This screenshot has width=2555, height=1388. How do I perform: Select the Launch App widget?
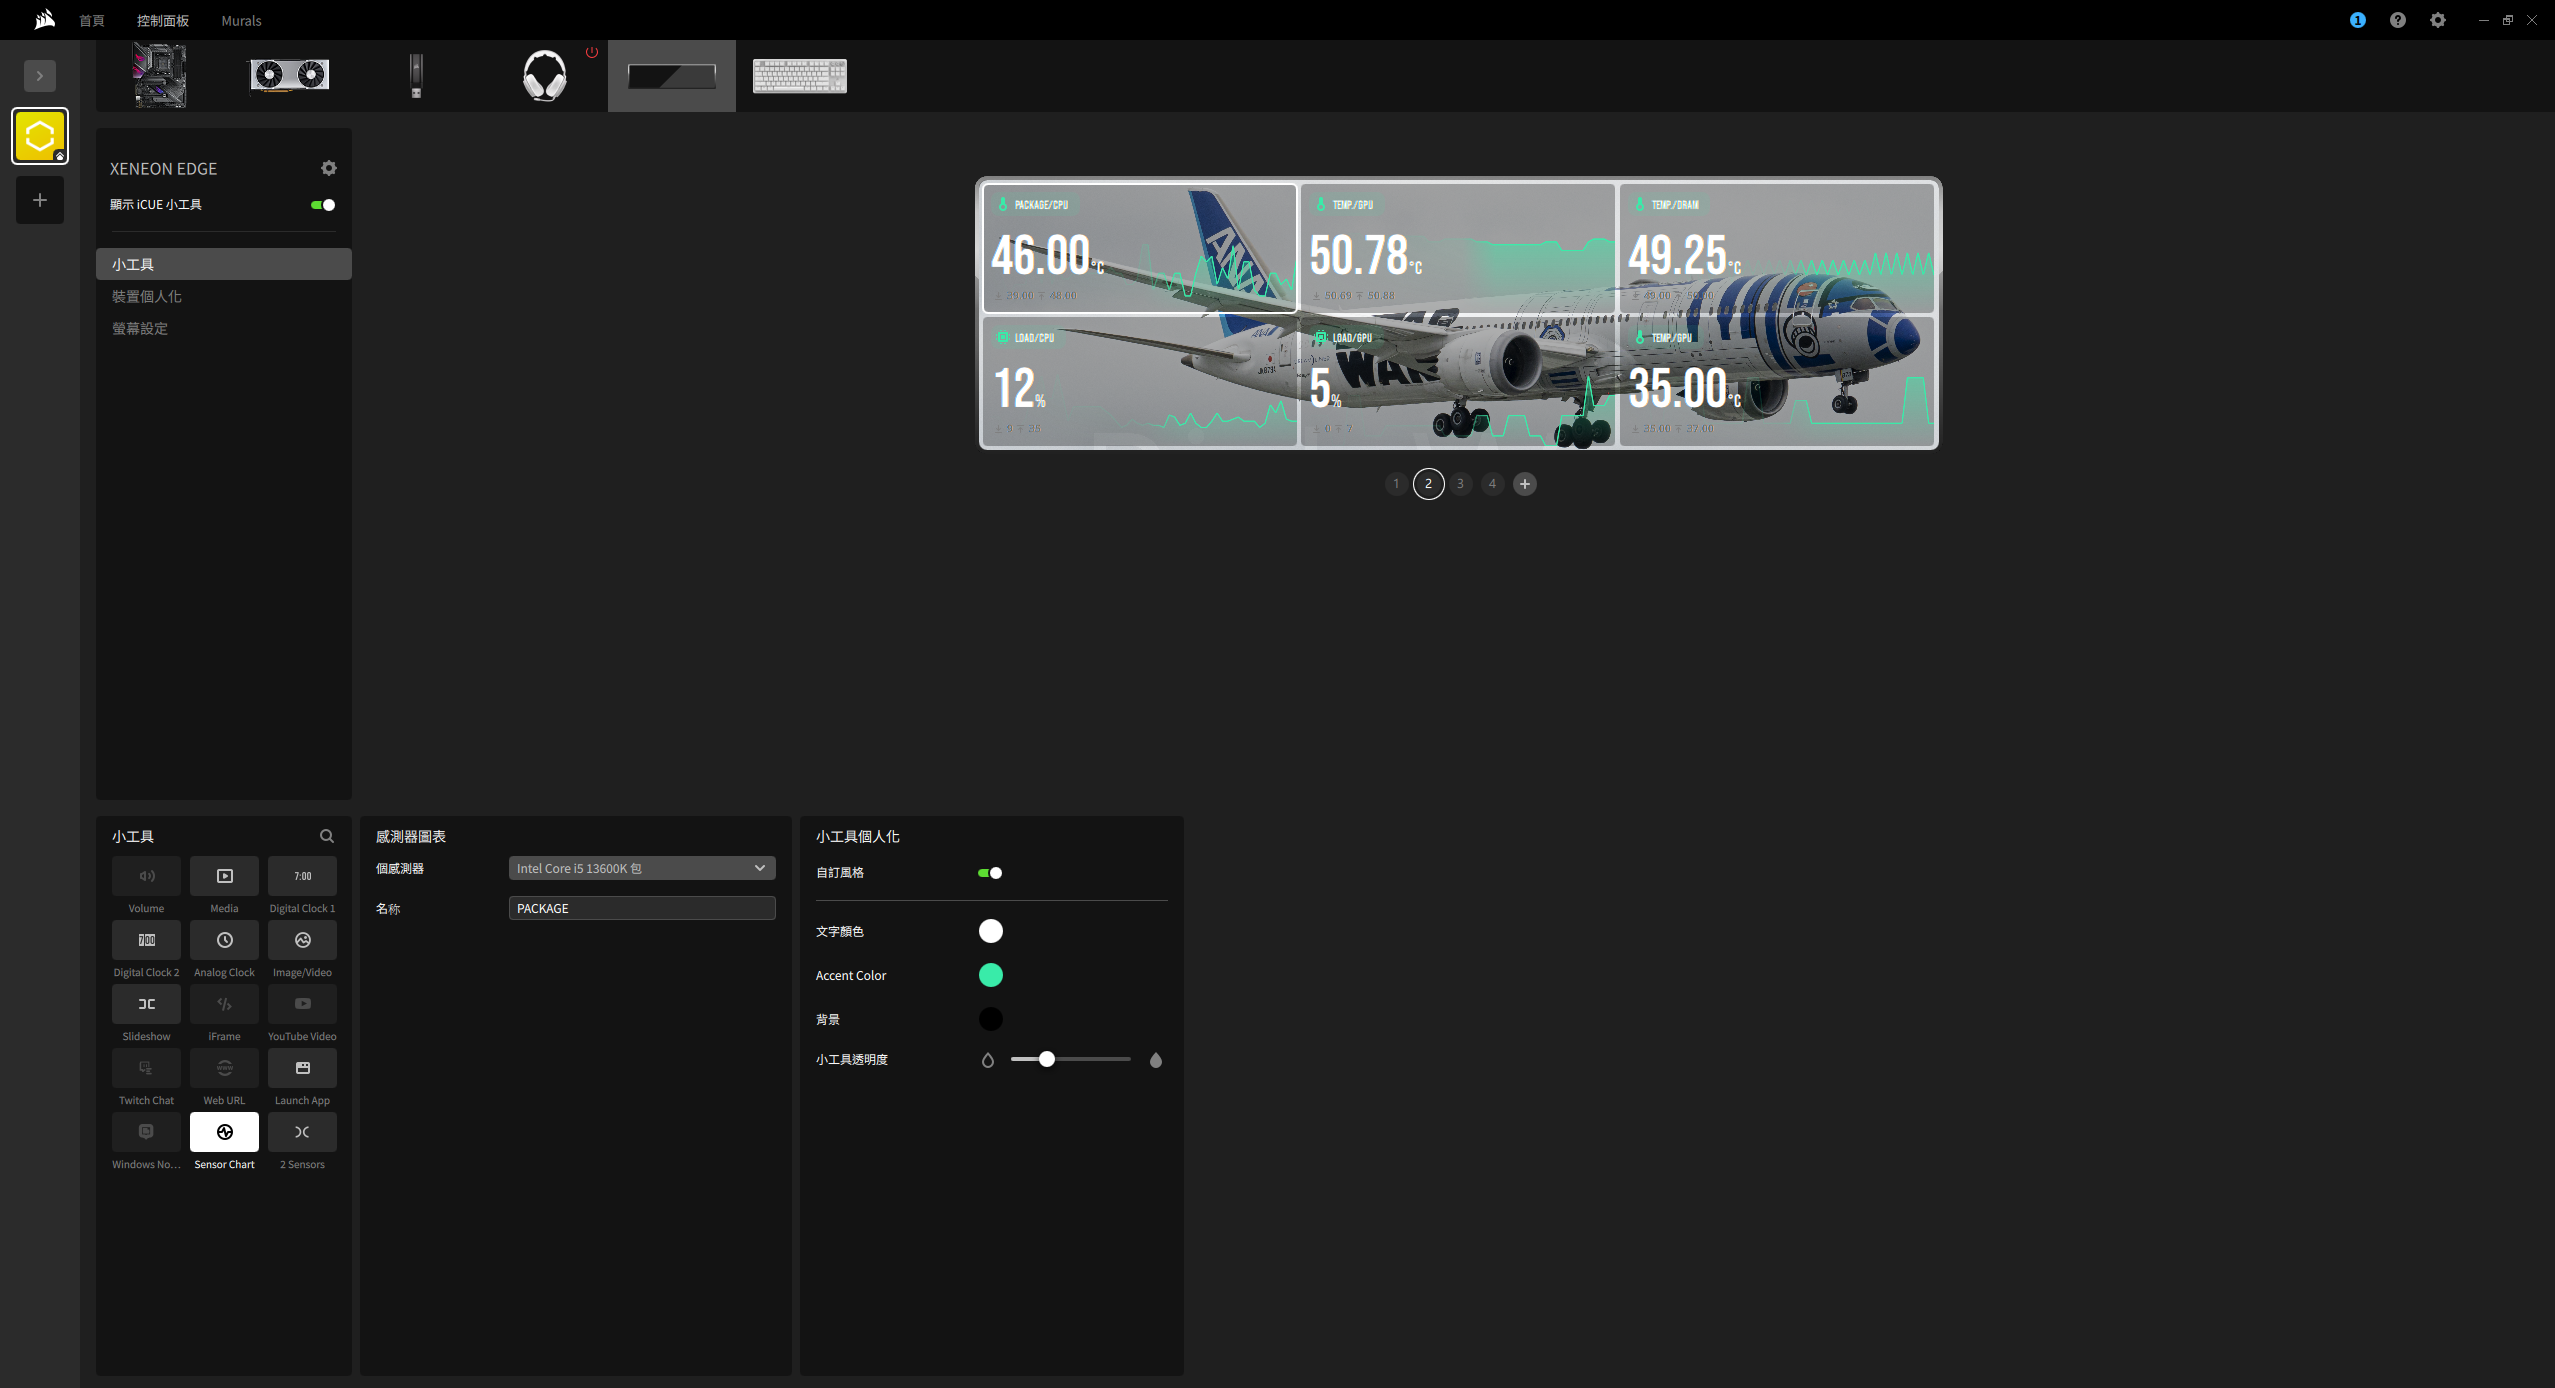point(302,1068)
